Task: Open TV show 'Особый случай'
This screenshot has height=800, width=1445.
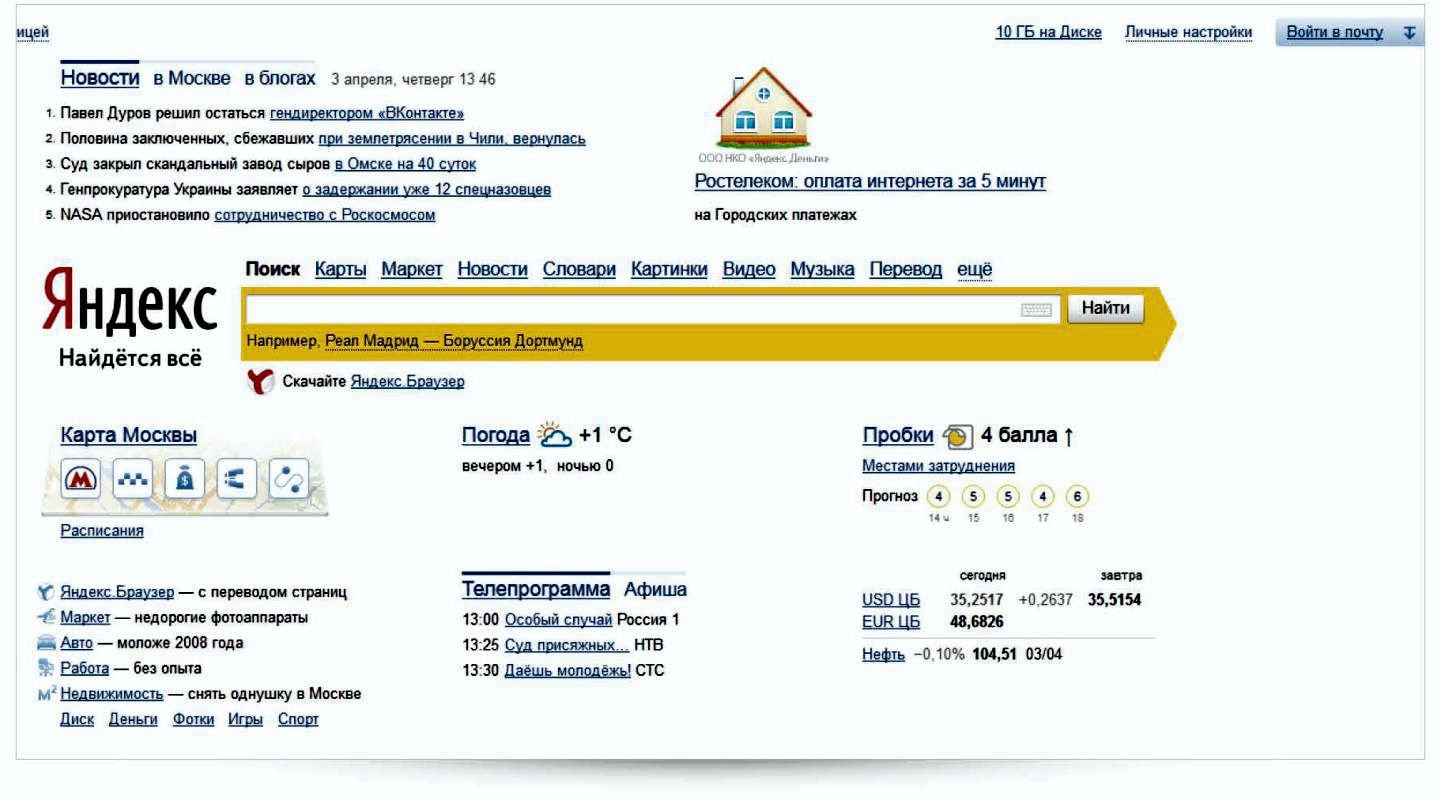Action: (558, 619)
